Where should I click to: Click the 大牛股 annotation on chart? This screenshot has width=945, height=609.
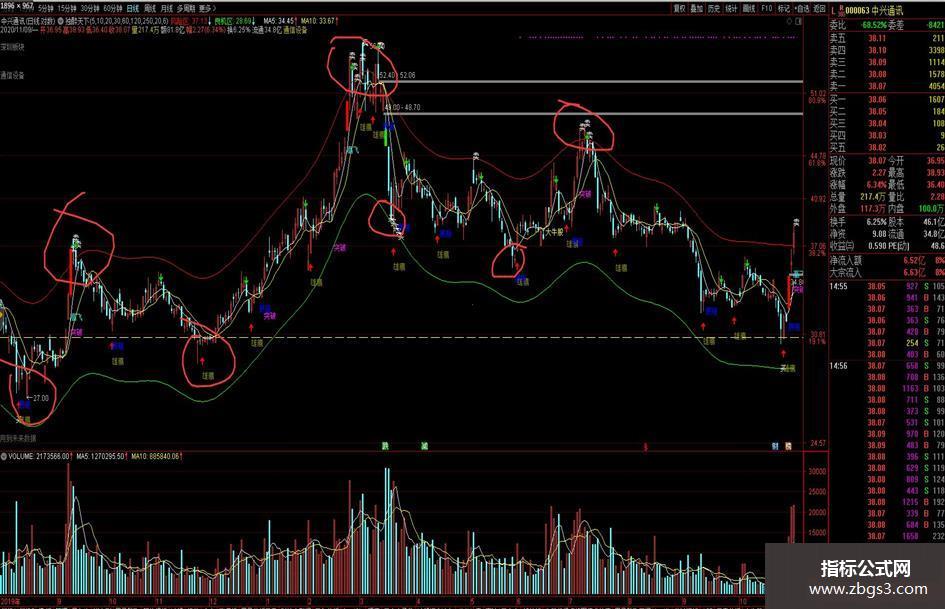[x=554, y=232]
